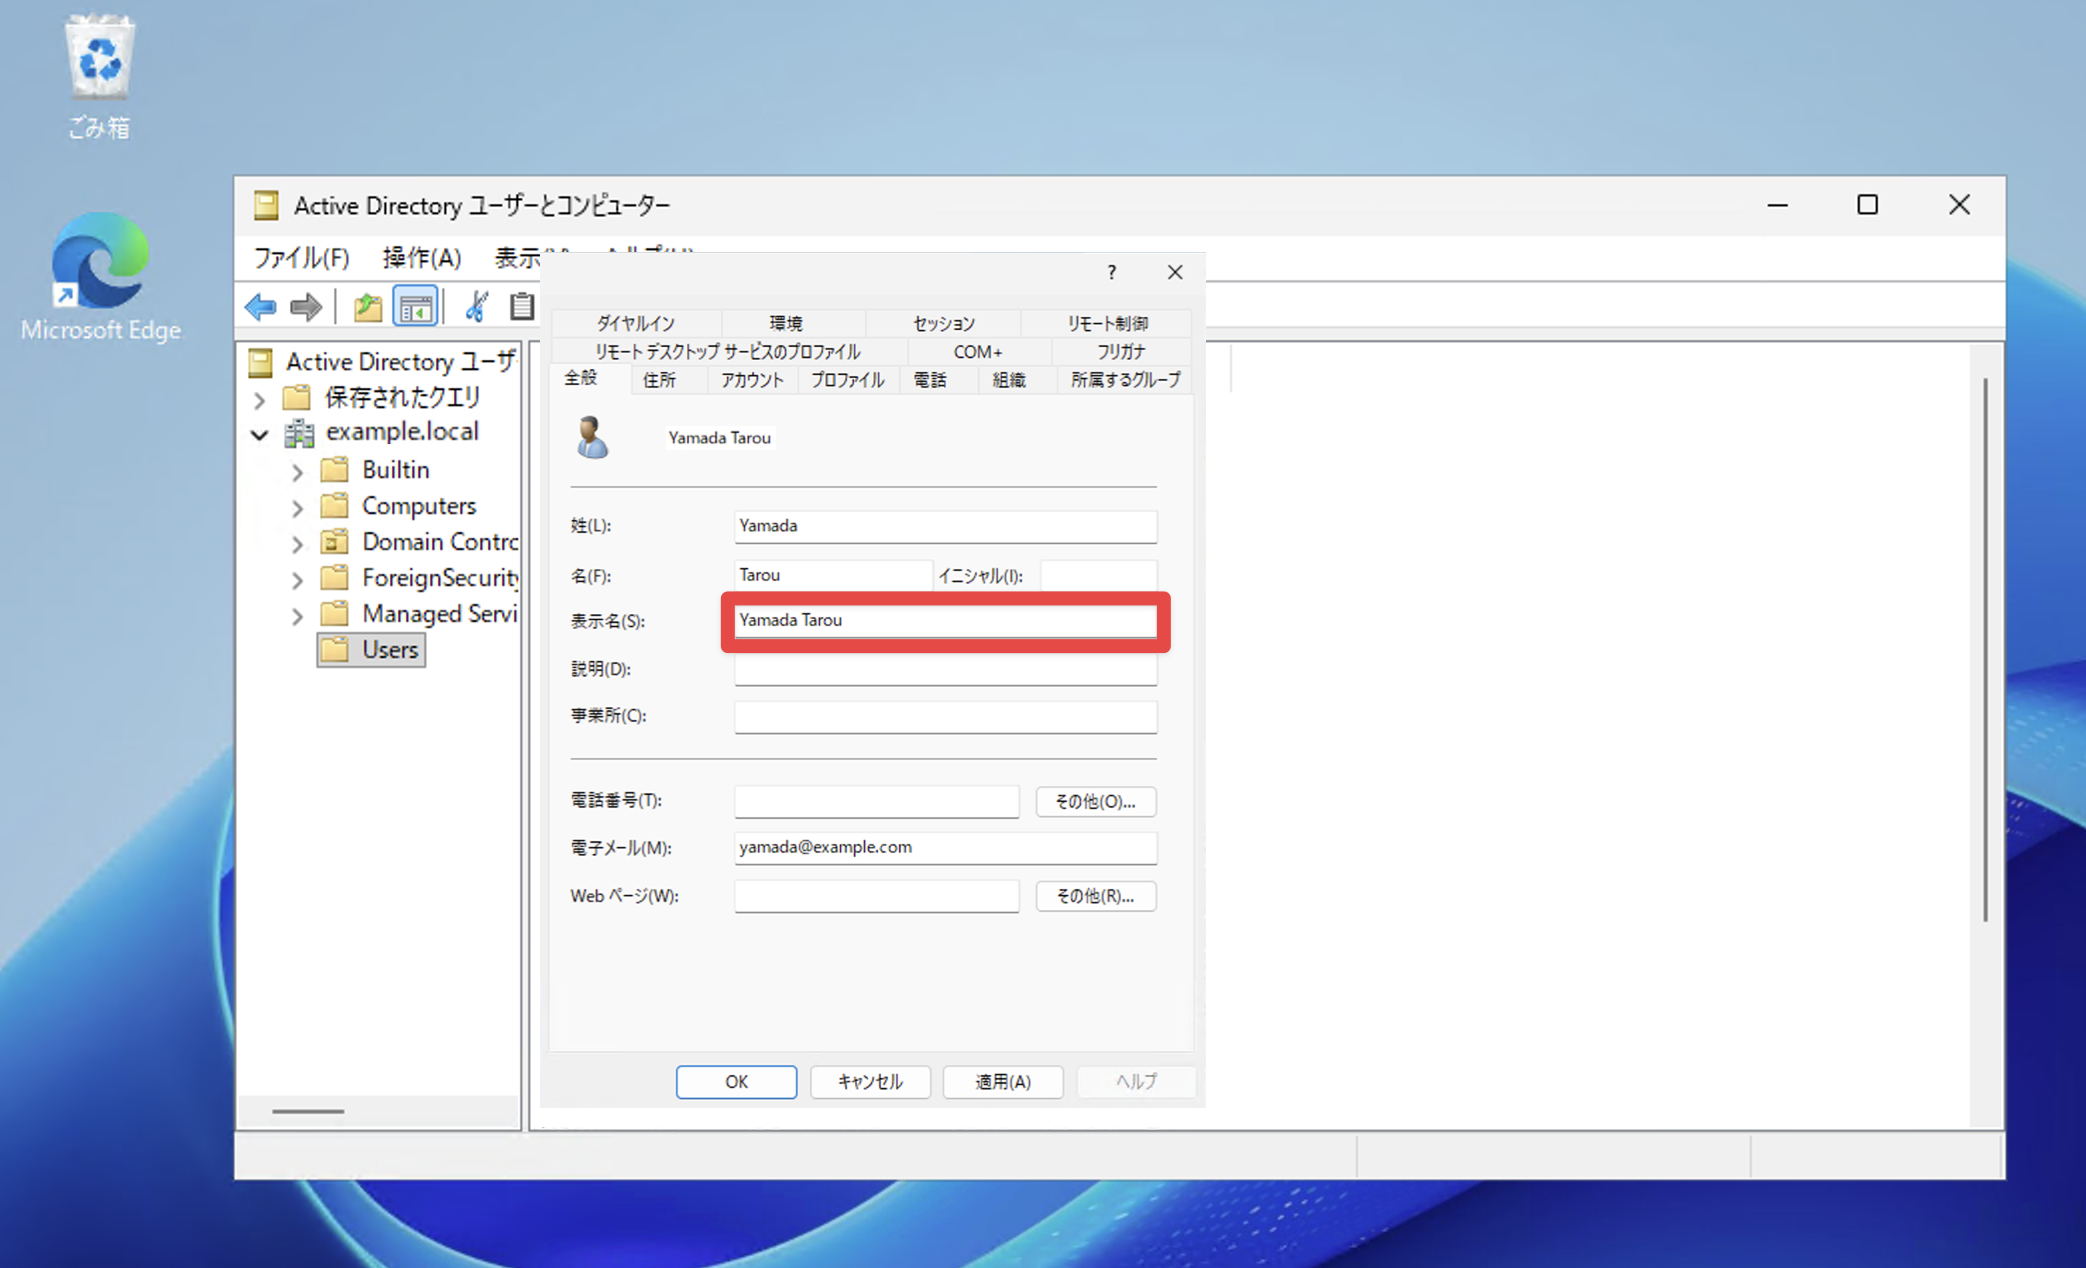The width and height of the screenshot is (2086, 1268).
Task: Switch to the COM+ tab
Action: click(978, 351)
